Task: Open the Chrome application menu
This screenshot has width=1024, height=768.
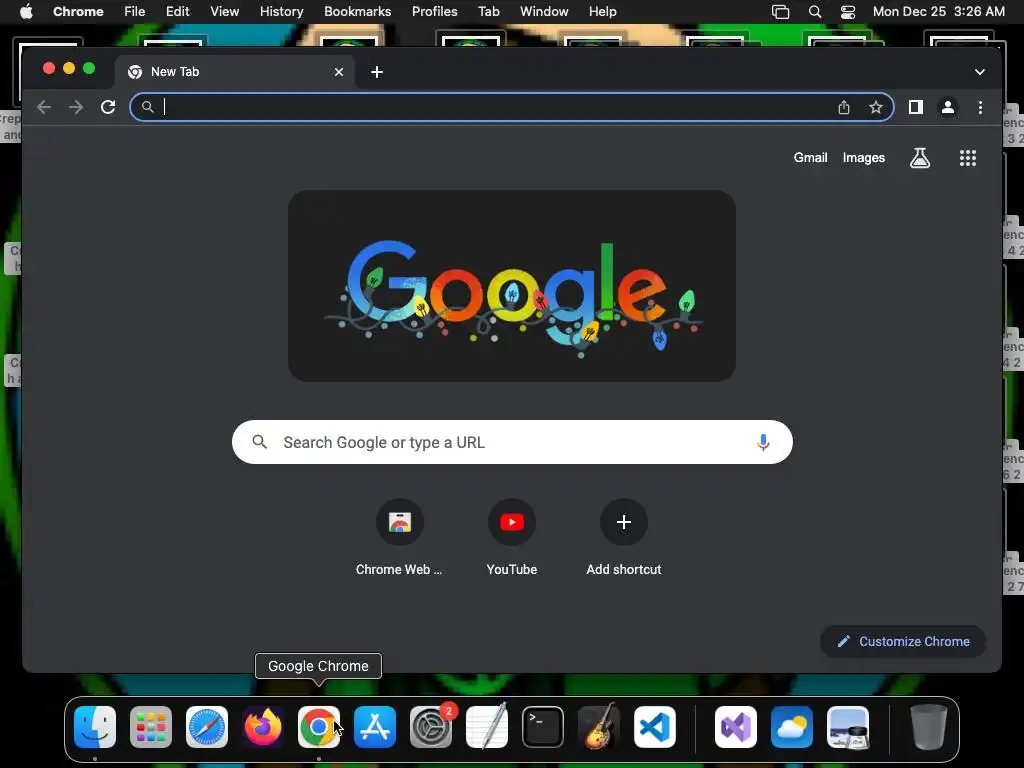Action: pyautogui.click(x=78, y=12)
